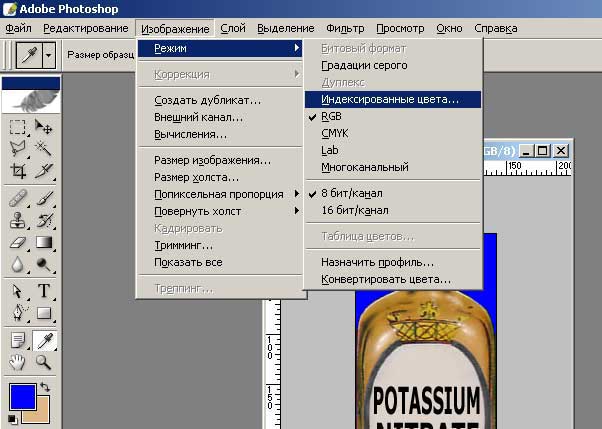Select the Type tool
Image resolution: width=602 pixels, height=429 pixels.
click(x=44, y=291)
